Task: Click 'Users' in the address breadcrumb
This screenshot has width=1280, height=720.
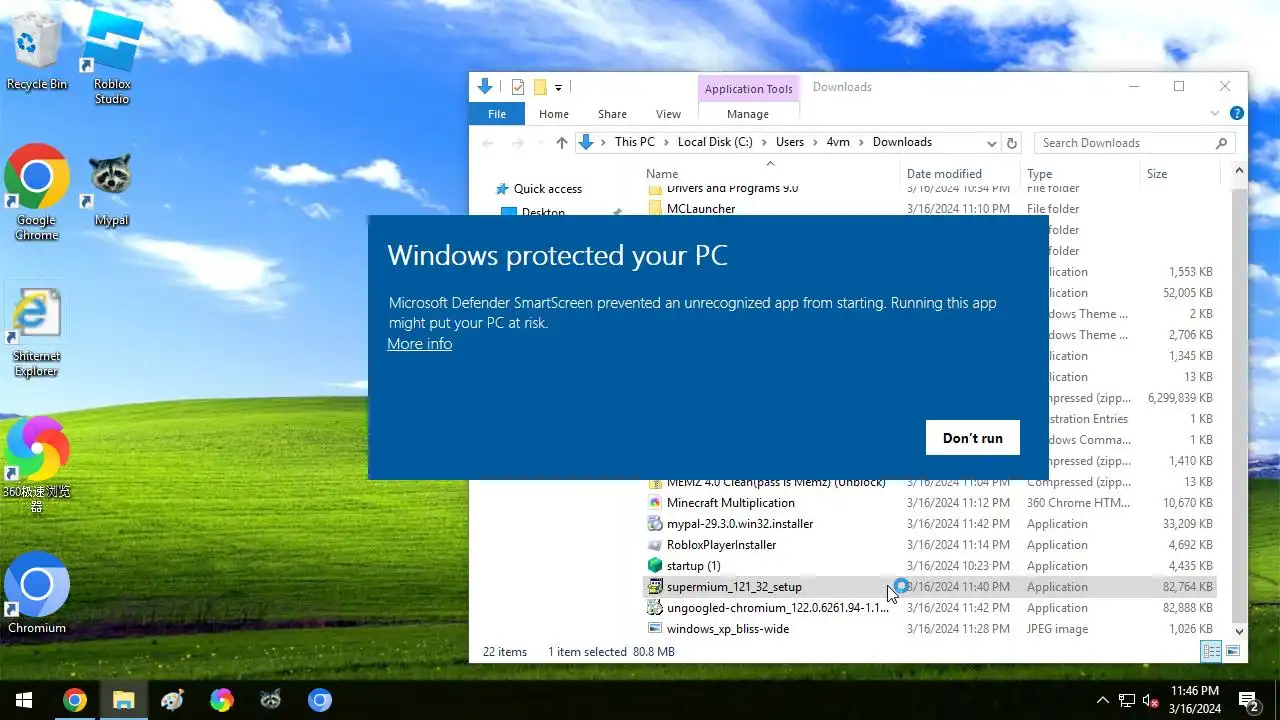Action: pyautogui.click(x=790, y=142)
